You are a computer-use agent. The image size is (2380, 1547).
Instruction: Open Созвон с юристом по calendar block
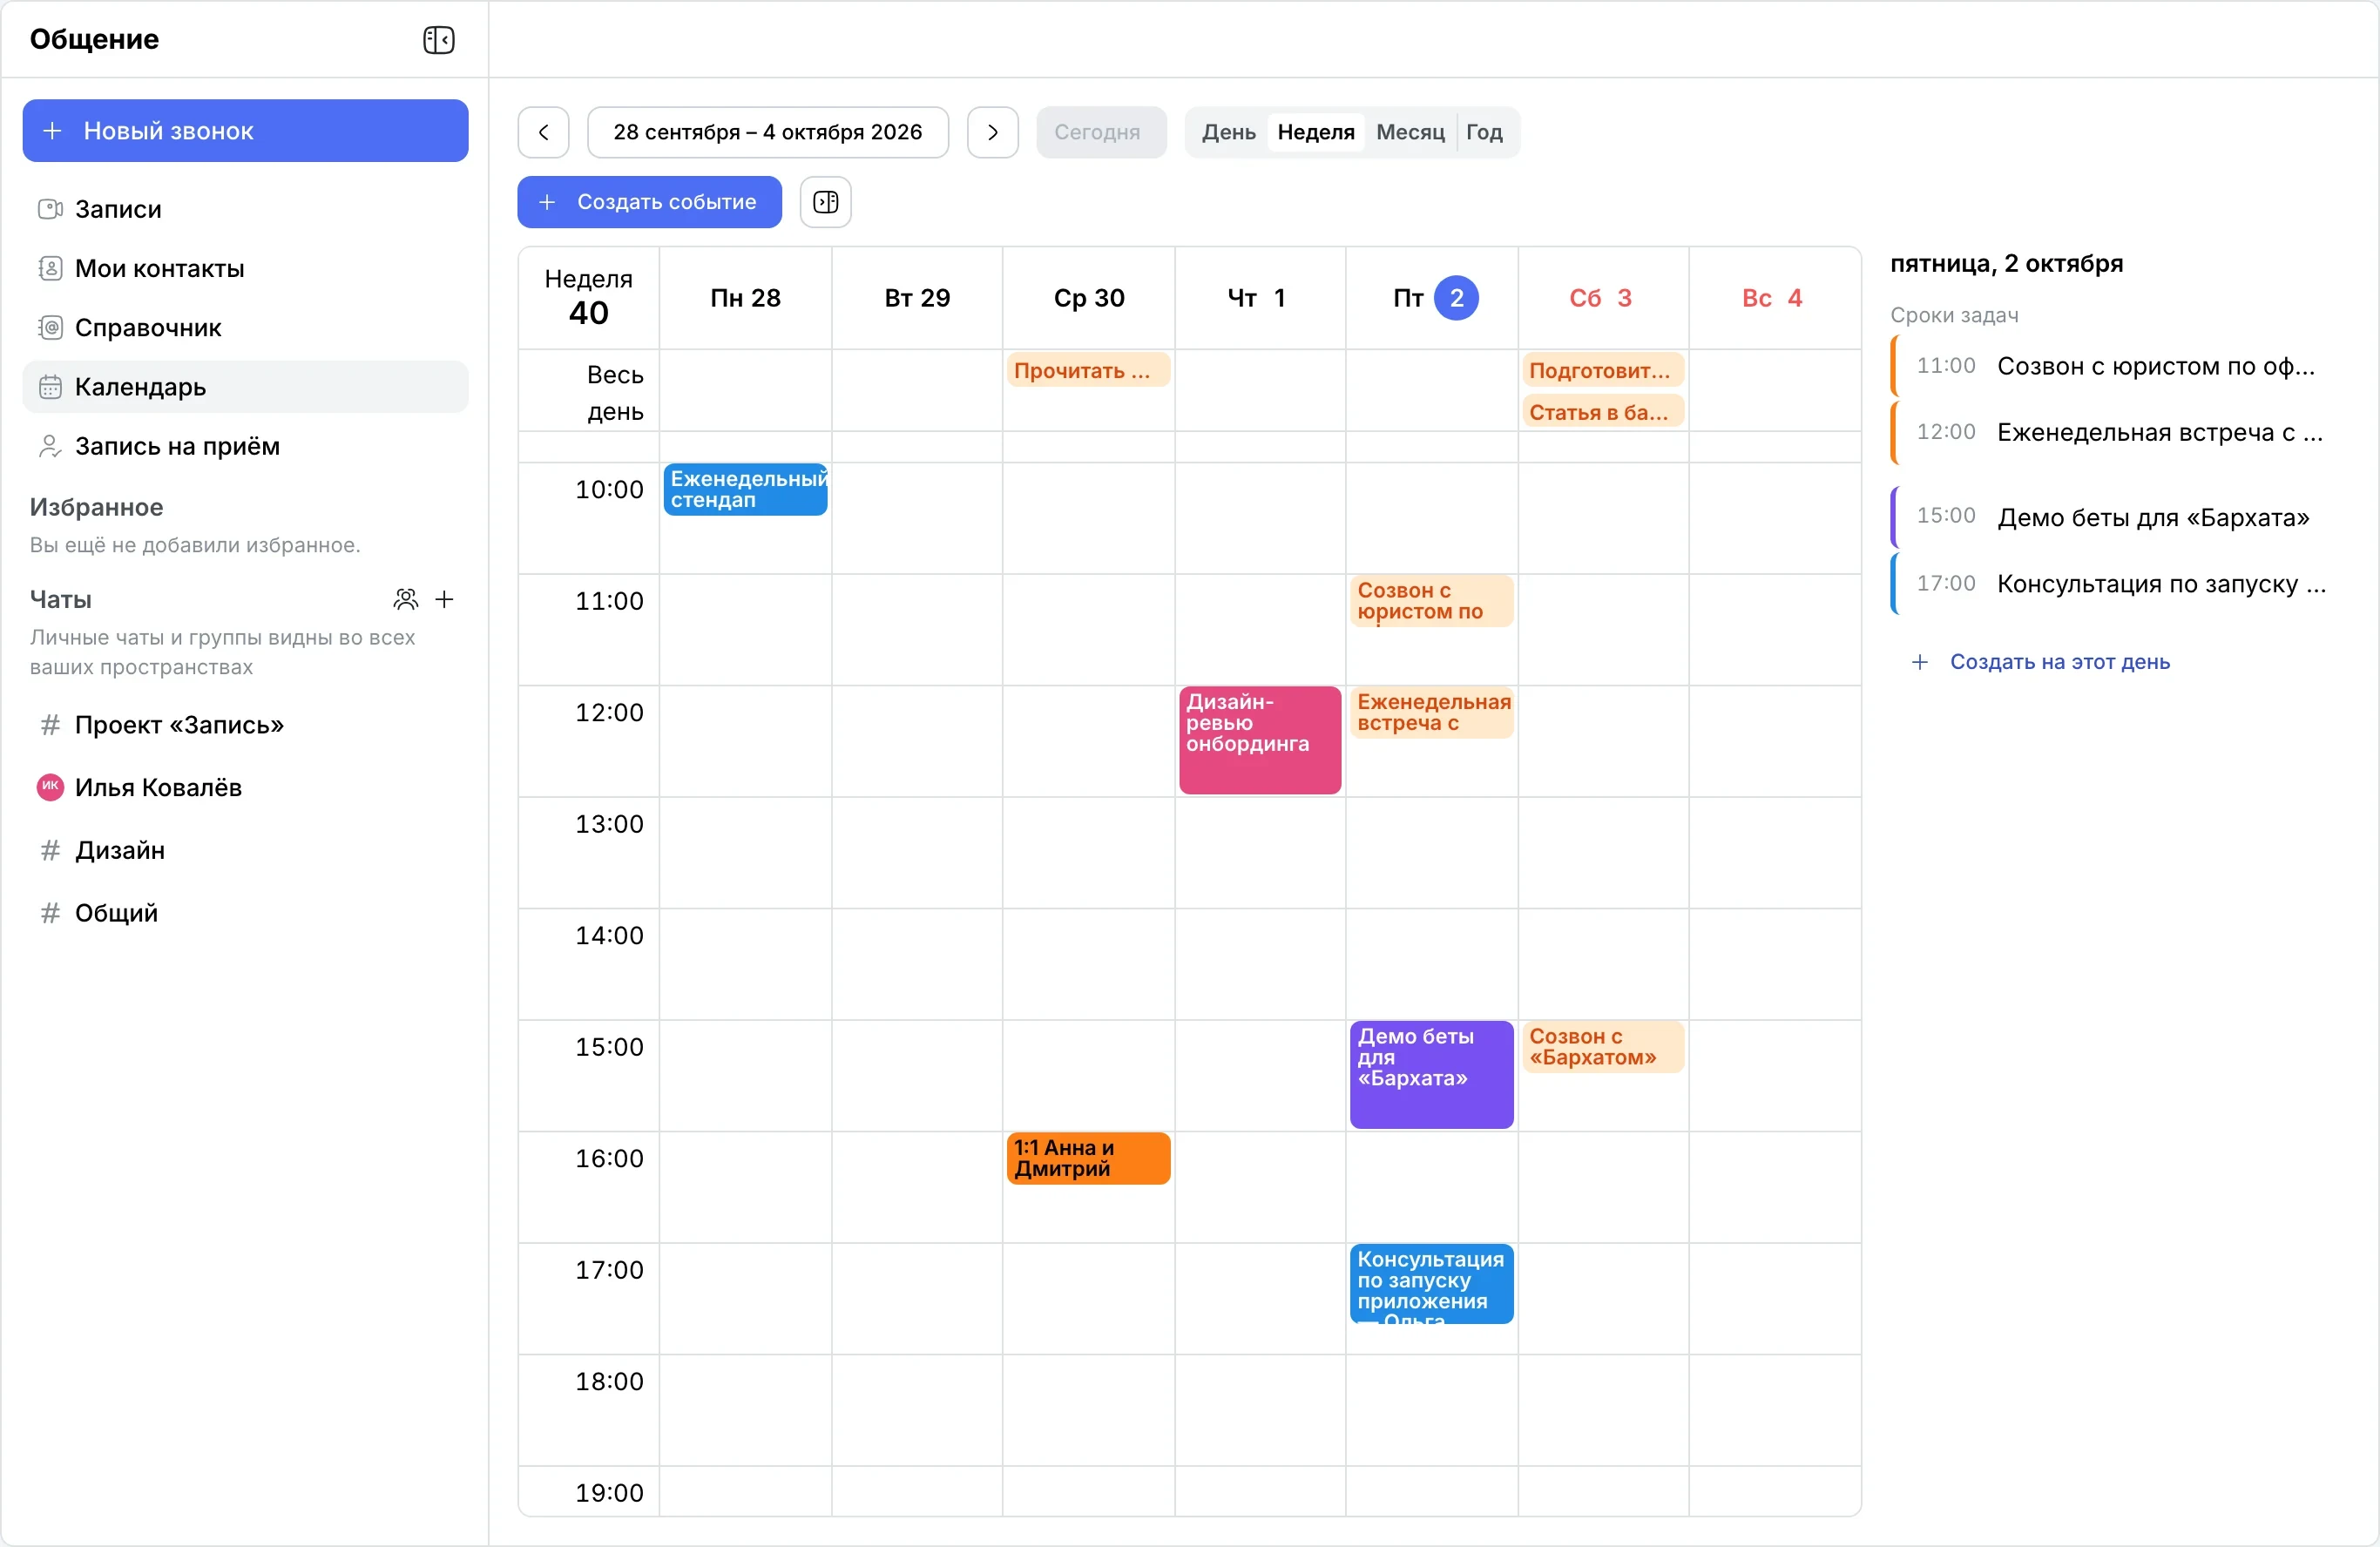(1431, 601)
